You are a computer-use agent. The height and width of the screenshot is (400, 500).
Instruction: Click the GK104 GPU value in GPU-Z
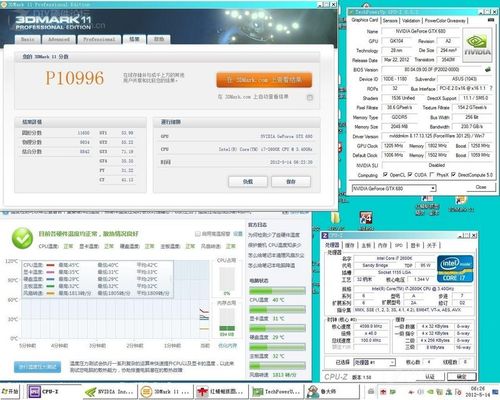[396, 41]
